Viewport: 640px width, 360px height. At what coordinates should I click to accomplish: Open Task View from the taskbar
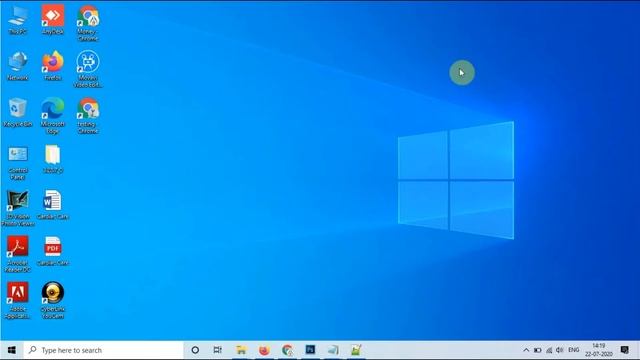click(x=218, y=350)
